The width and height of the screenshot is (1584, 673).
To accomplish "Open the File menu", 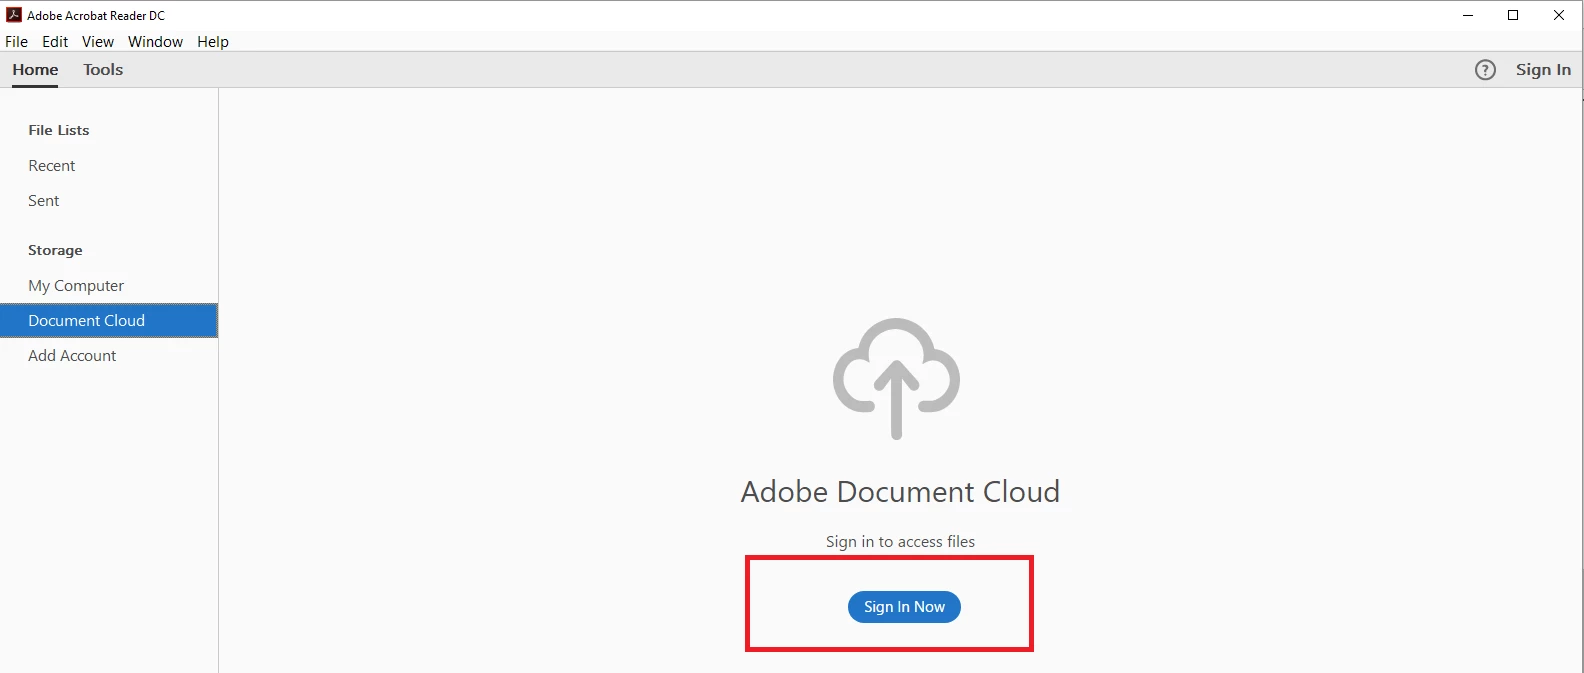I will 16,42.
